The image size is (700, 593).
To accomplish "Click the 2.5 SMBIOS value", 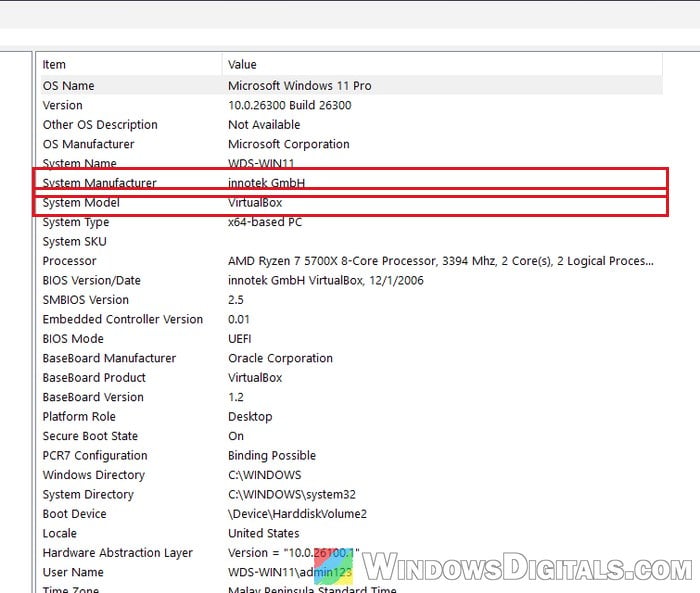I will (236, 300).
